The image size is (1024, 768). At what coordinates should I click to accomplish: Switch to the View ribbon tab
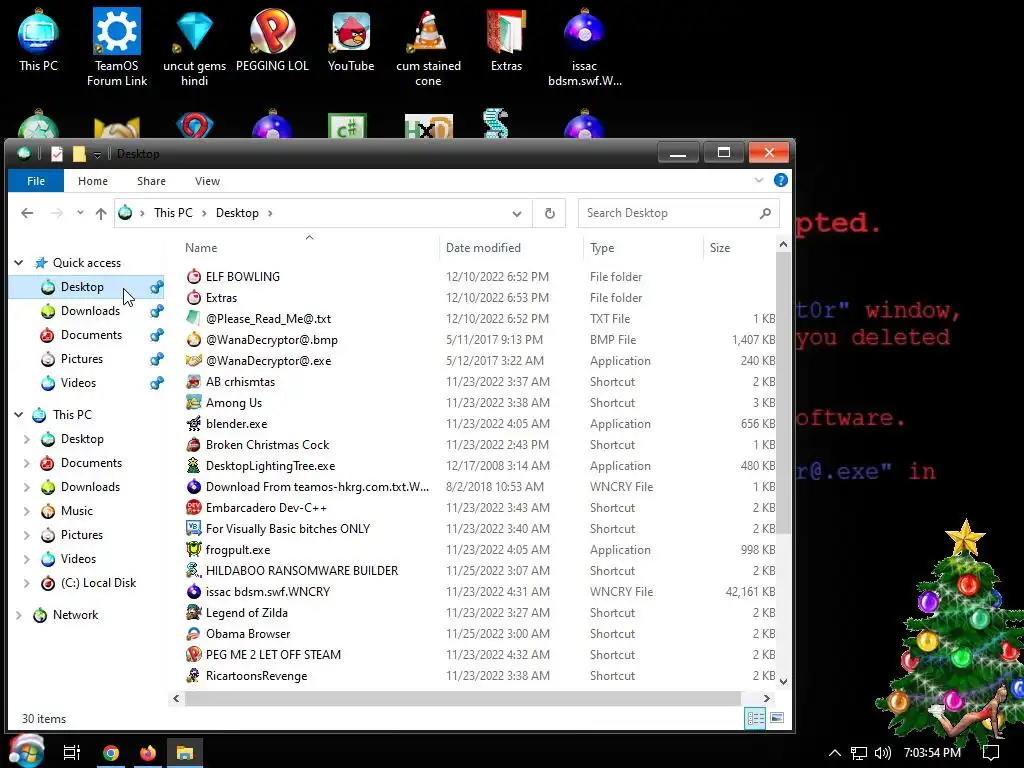coord(207,181)
